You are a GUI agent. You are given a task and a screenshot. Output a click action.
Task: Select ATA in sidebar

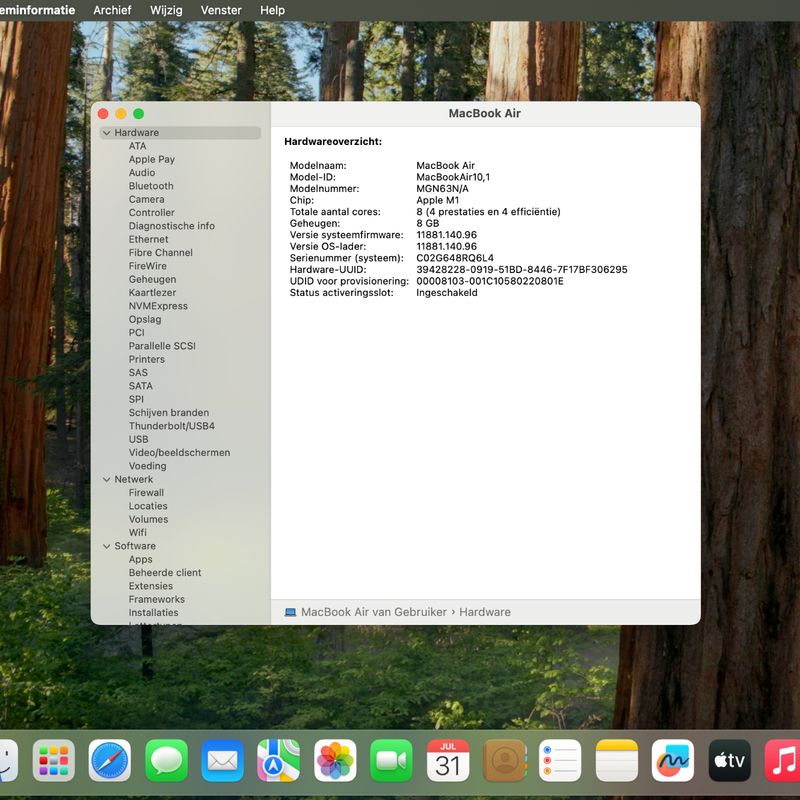click(x=137, y=146)
